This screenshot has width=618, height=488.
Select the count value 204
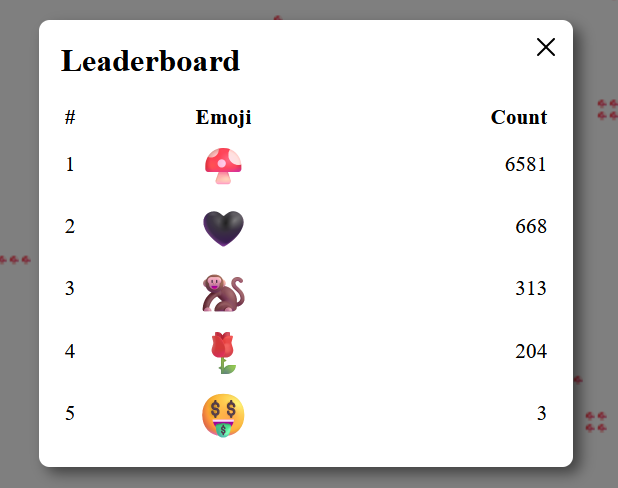[531, 351]
